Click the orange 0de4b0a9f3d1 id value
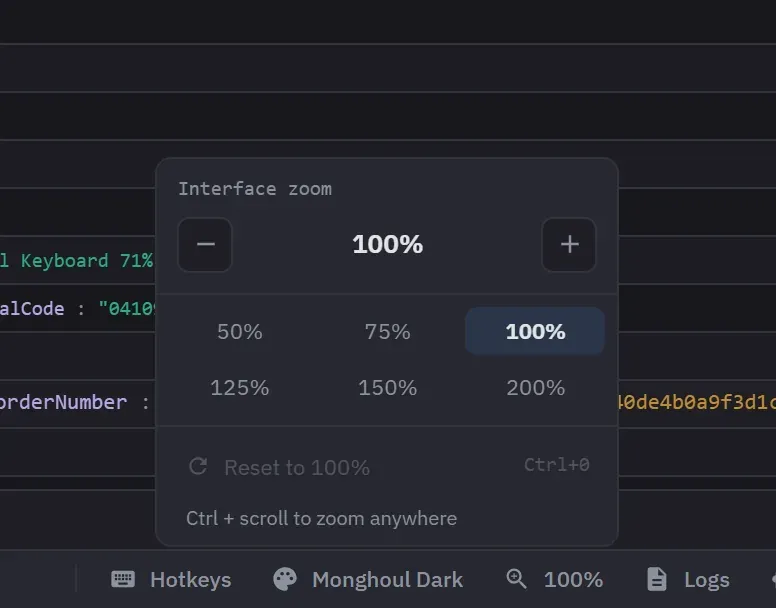 tap(697, 402)
